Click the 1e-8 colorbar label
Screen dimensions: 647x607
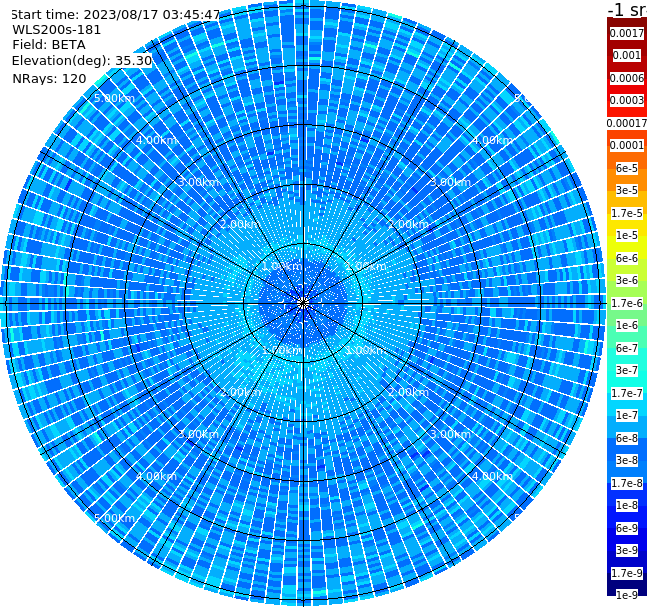(x=627, y=505)
